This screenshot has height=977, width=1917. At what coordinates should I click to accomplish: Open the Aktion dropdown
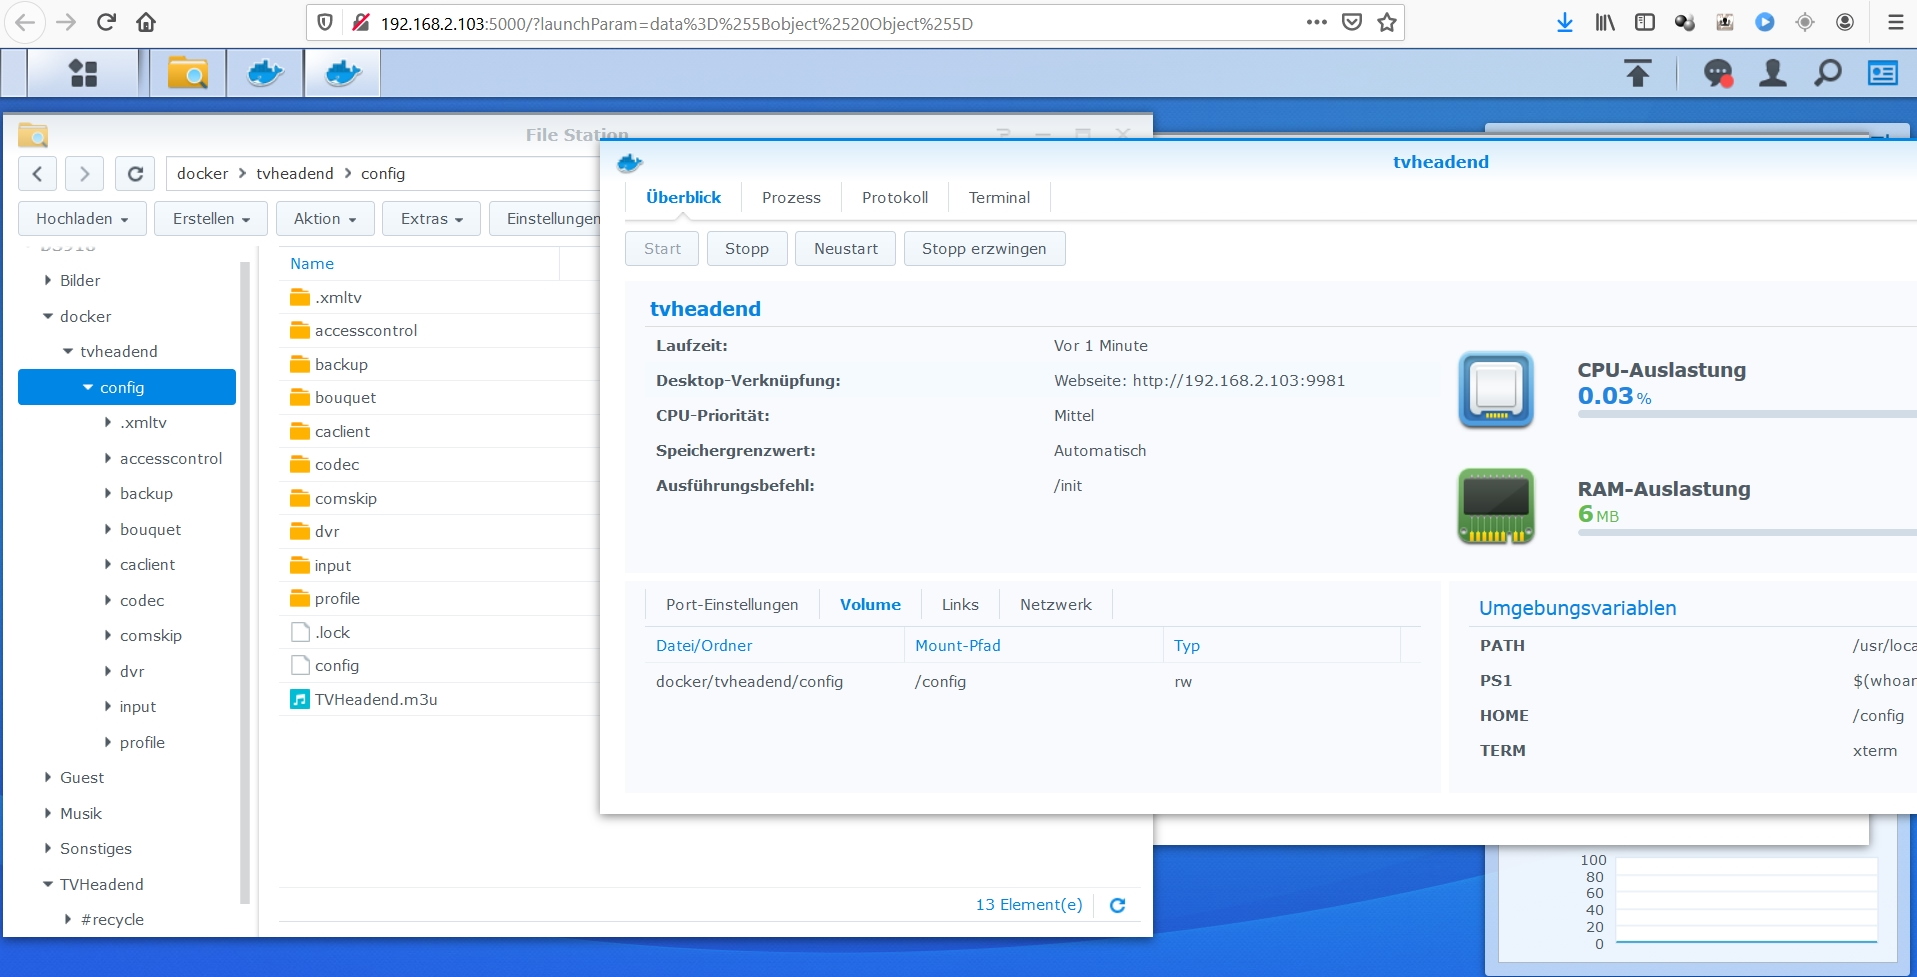click(x=324, y=219)
